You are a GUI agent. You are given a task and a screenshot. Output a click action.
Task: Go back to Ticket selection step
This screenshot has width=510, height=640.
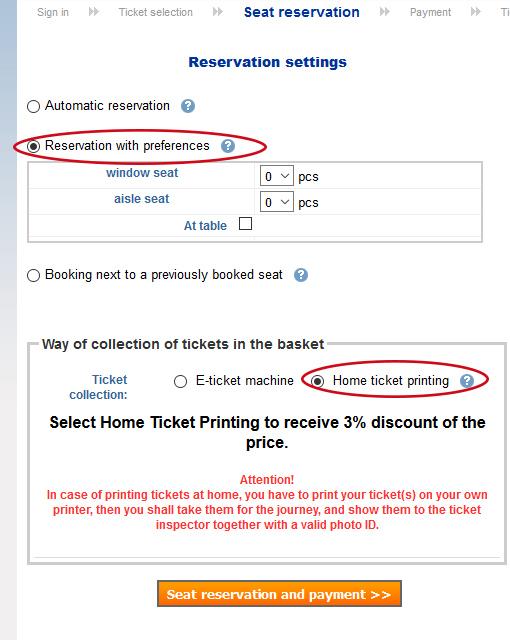[x=156, y=12]
